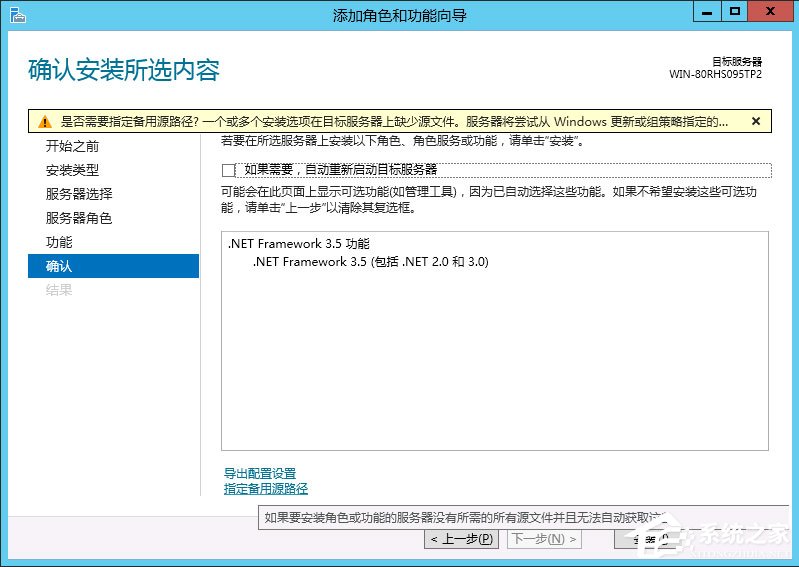The width and height of the screenshot is (799, 567).
Task: Select .NET Framework 3.5 功能 list entry
Action: click(298, 243)
